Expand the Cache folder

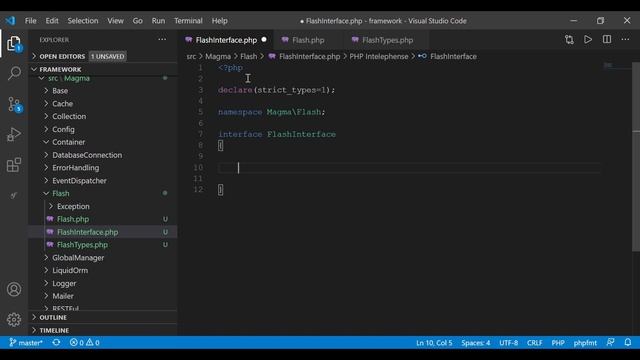pos(102,104)
